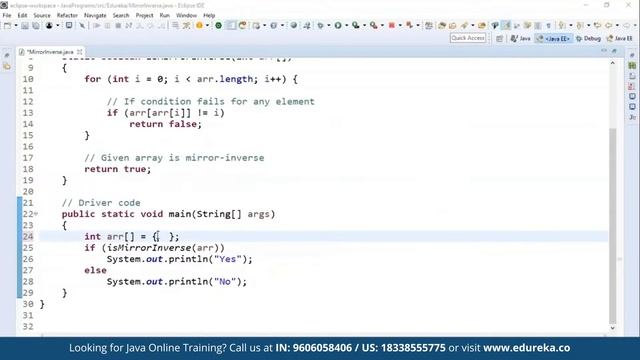The height and width of the screenshot is (360, 640).
Task: Open the Navigate menu
Action: click(95, 16)
